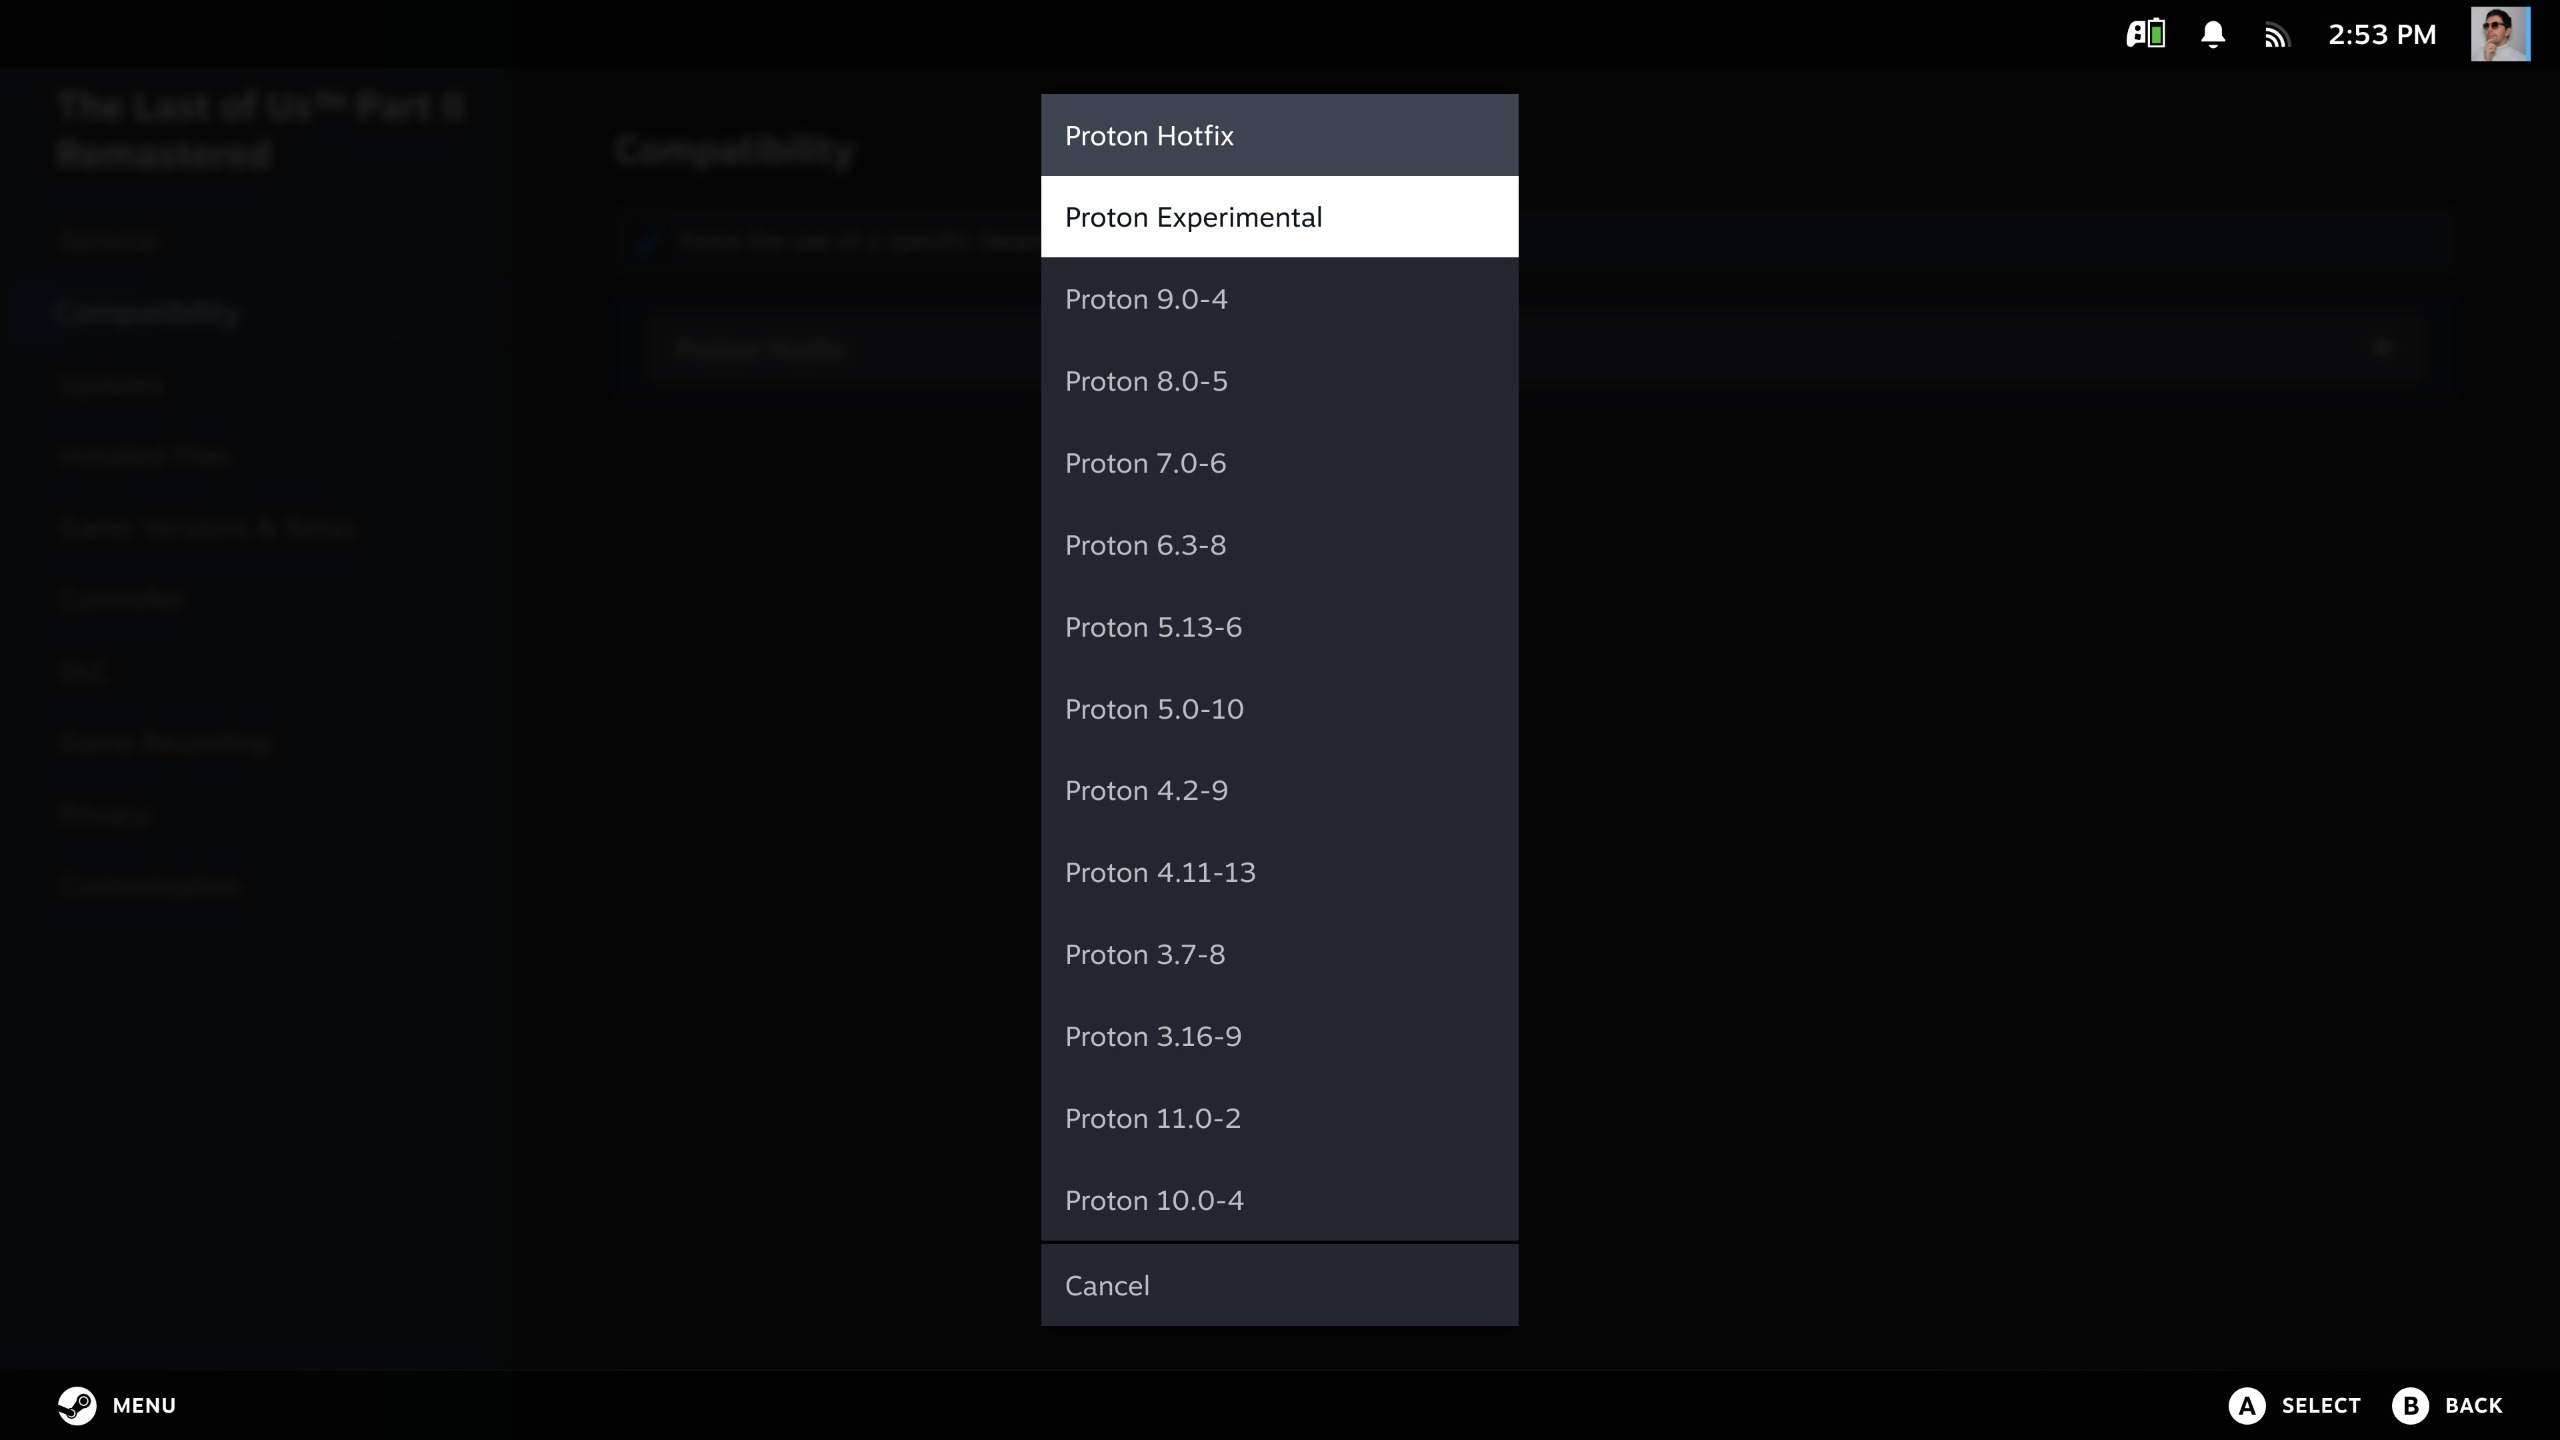Click the SELECT label in footer
The image size is (2560, 1440).
pos(2321,1405)
